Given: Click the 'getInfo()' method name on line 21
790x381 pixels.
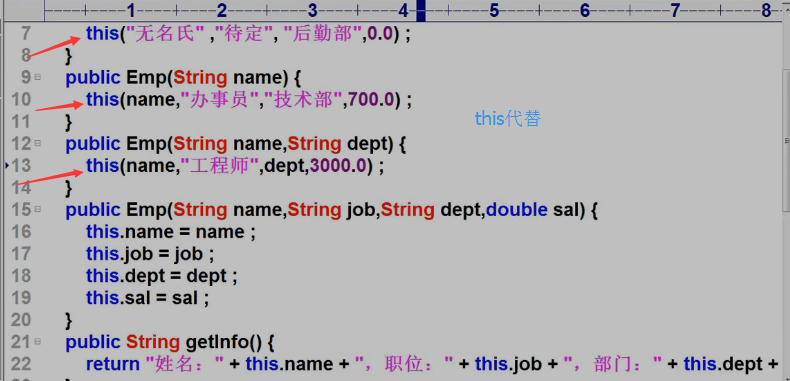Looking at the screenshot, I should 223,342.
